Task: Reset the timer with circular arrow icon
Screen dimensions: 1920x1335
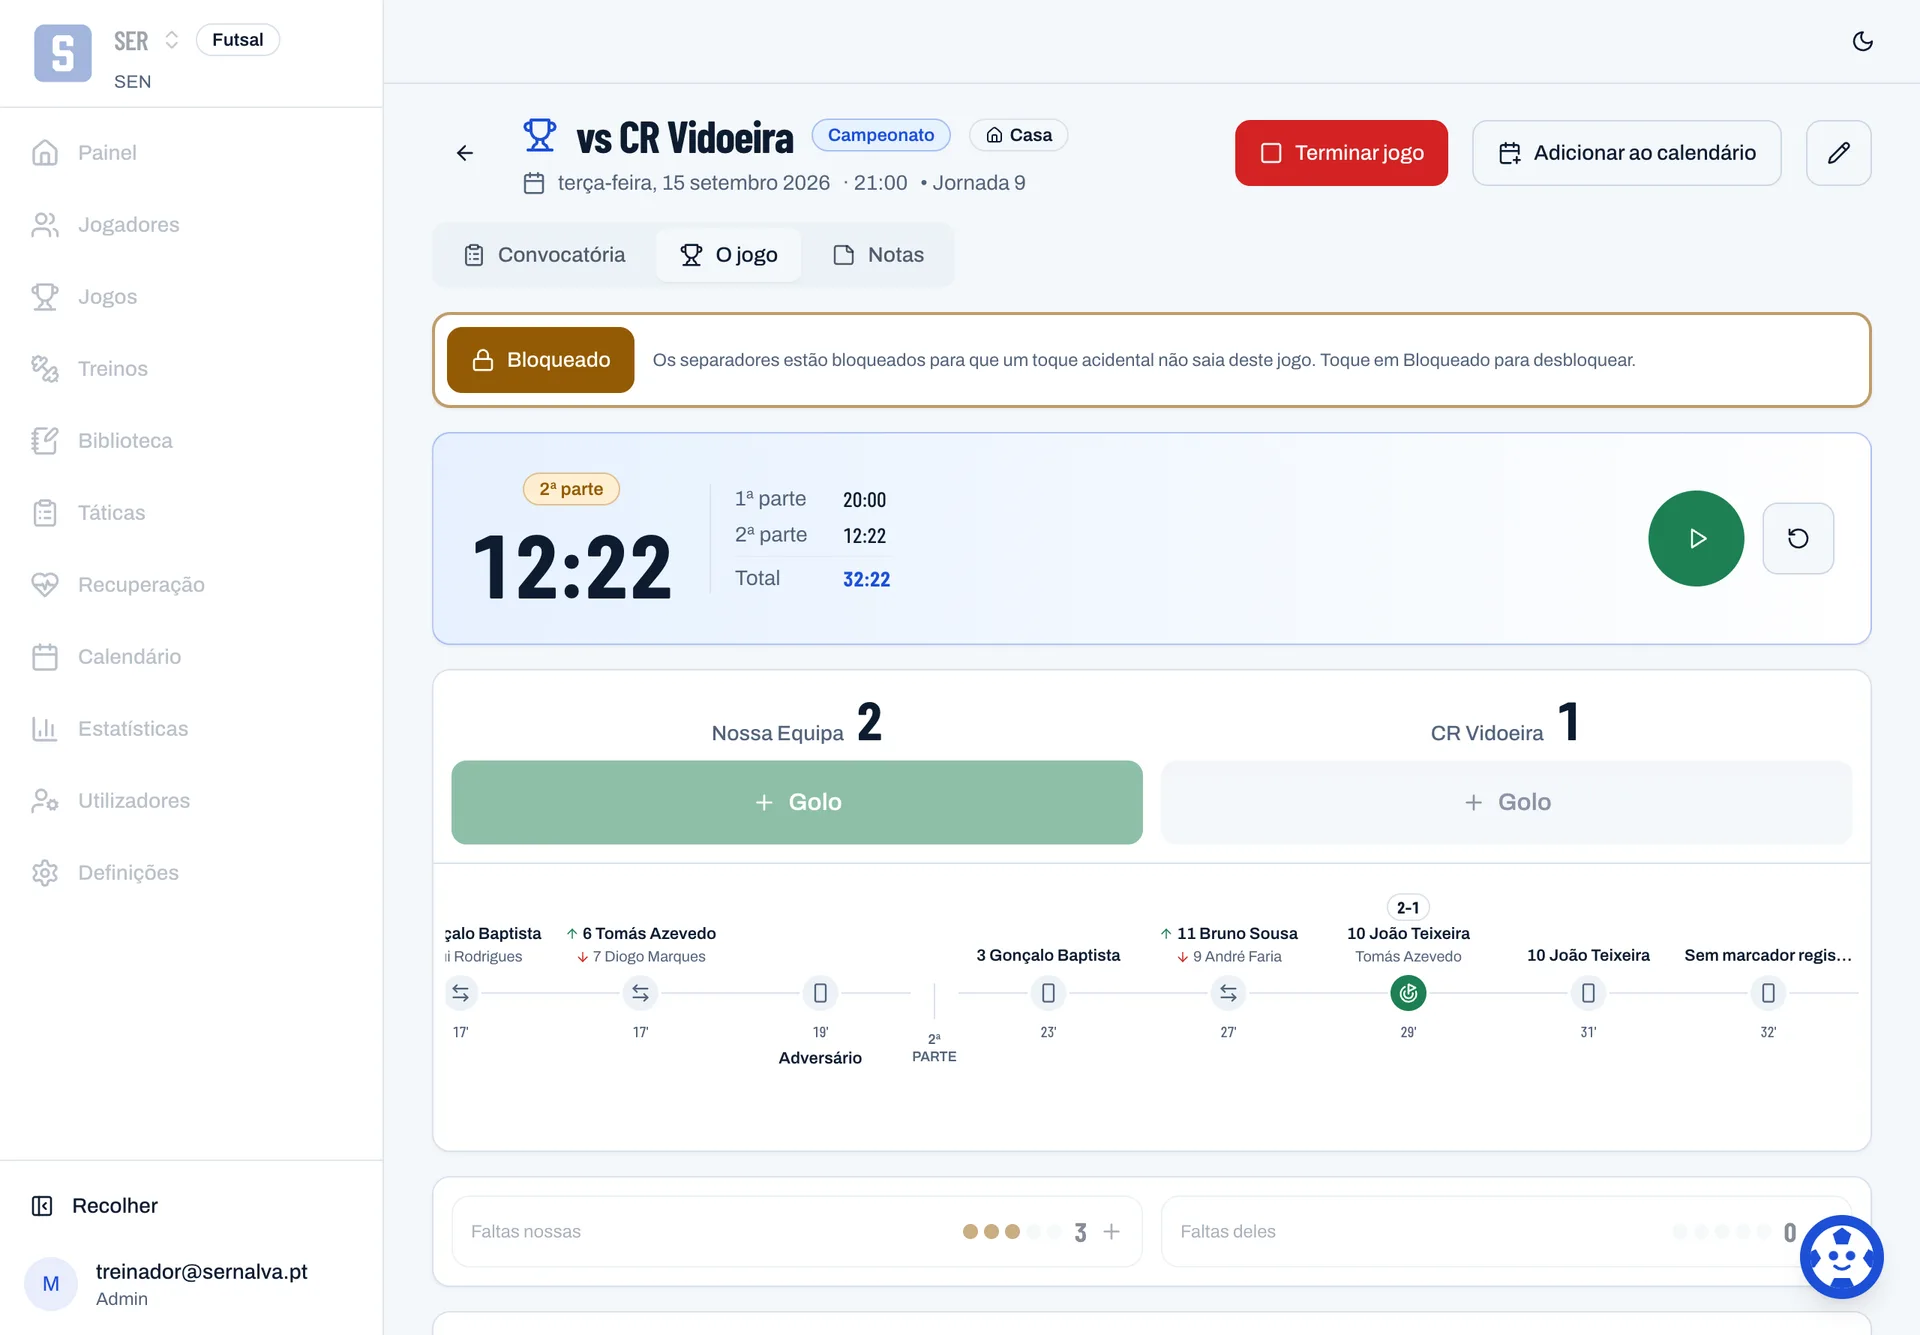Action: 1798,538
